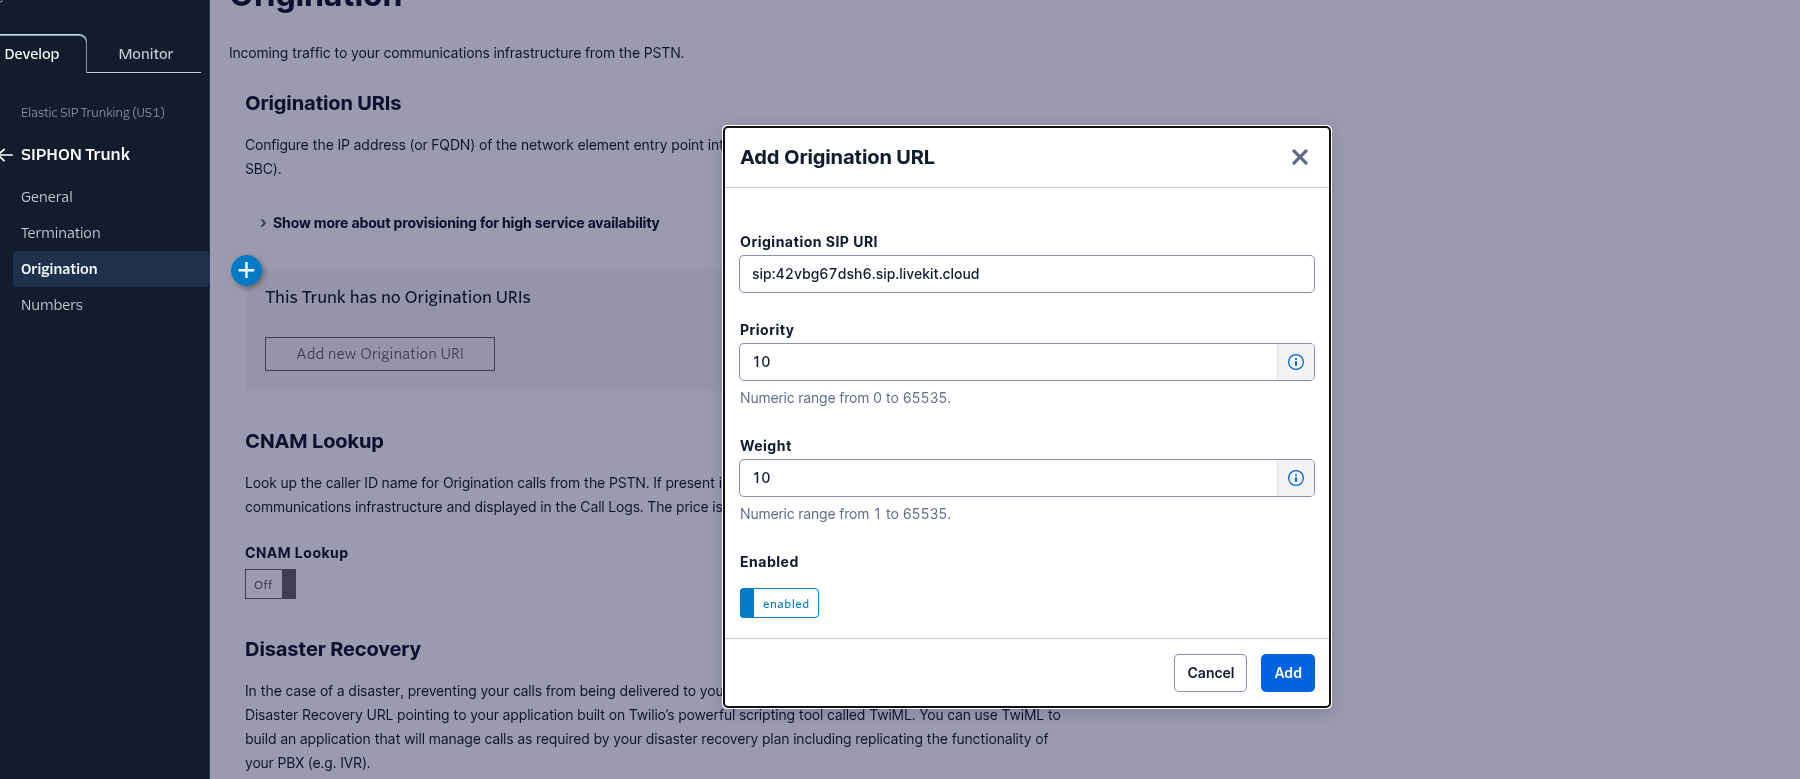The height and width of the screenshot is (779, 1800).
Task: Click the Priority info icon
Action: [1295, 362]
